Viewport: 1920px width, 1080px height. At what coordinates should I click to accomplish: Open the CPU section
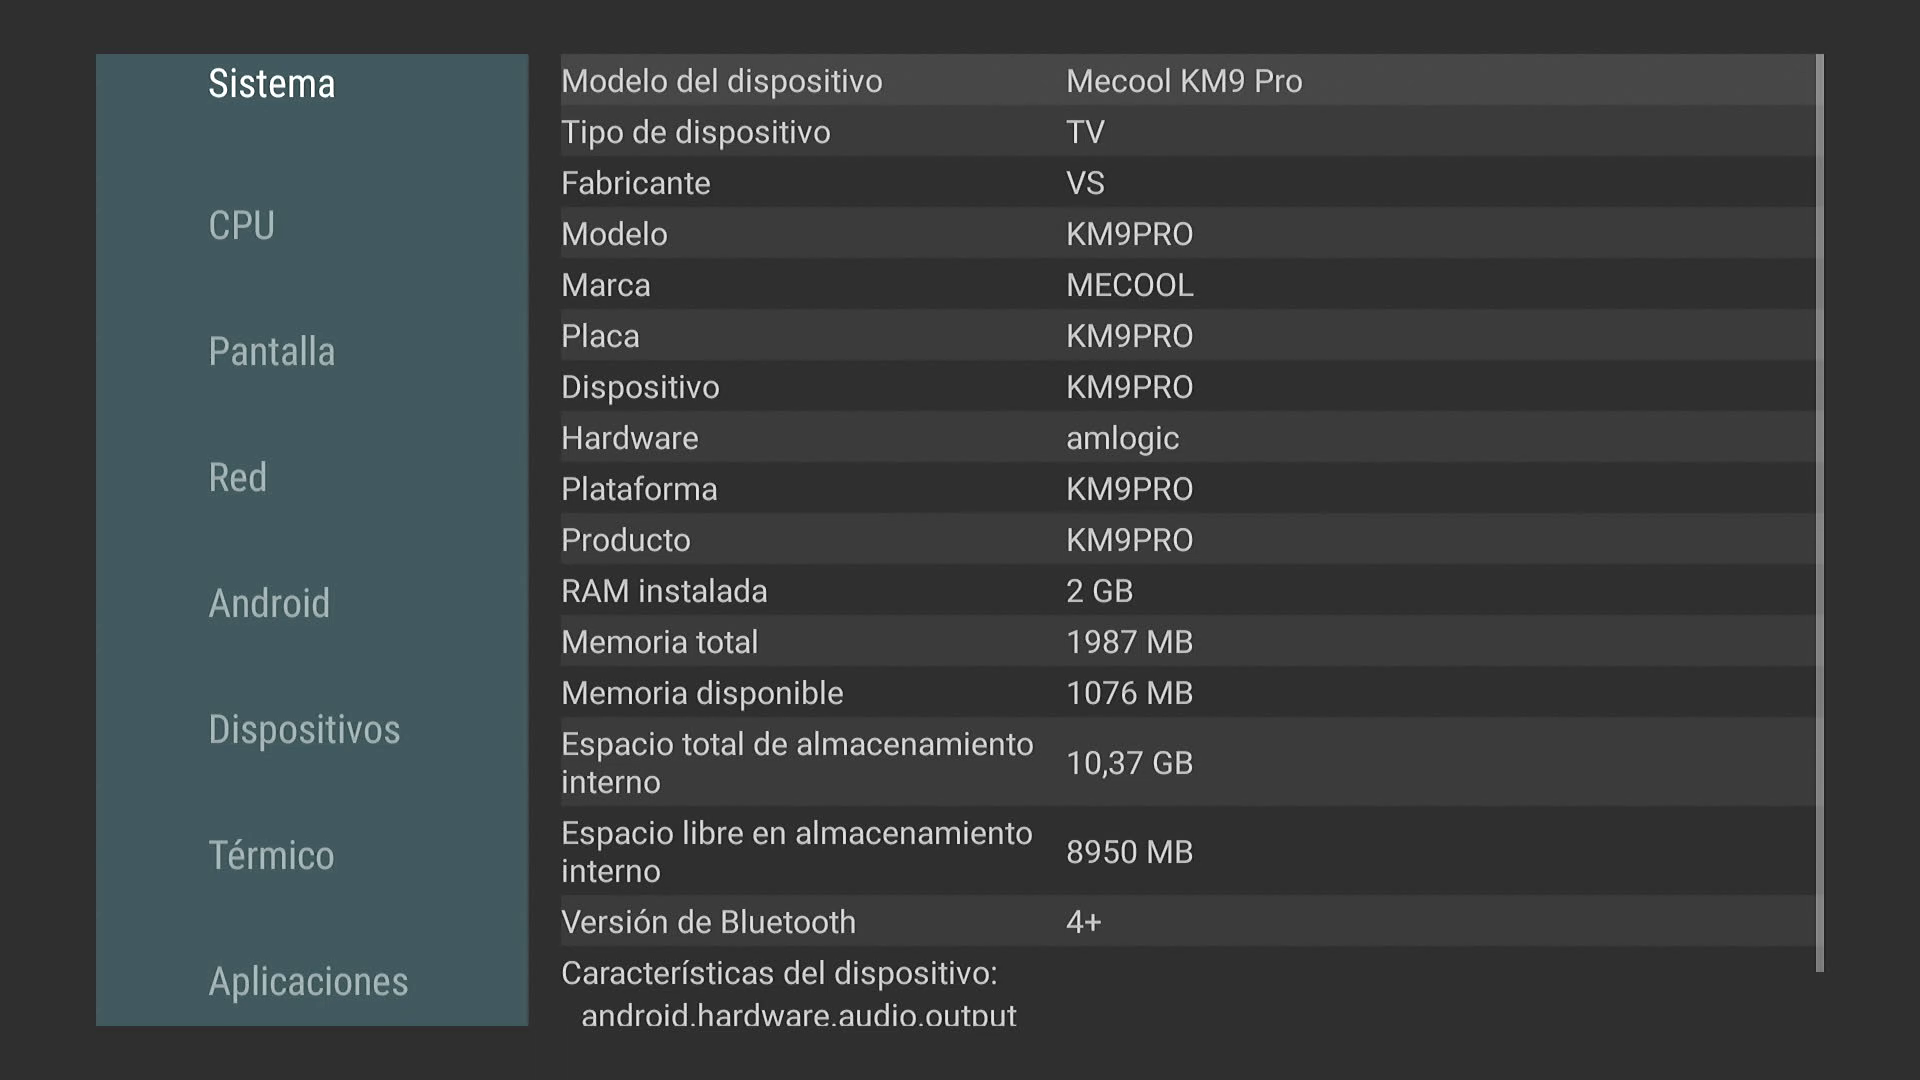[x=241, y=226]
